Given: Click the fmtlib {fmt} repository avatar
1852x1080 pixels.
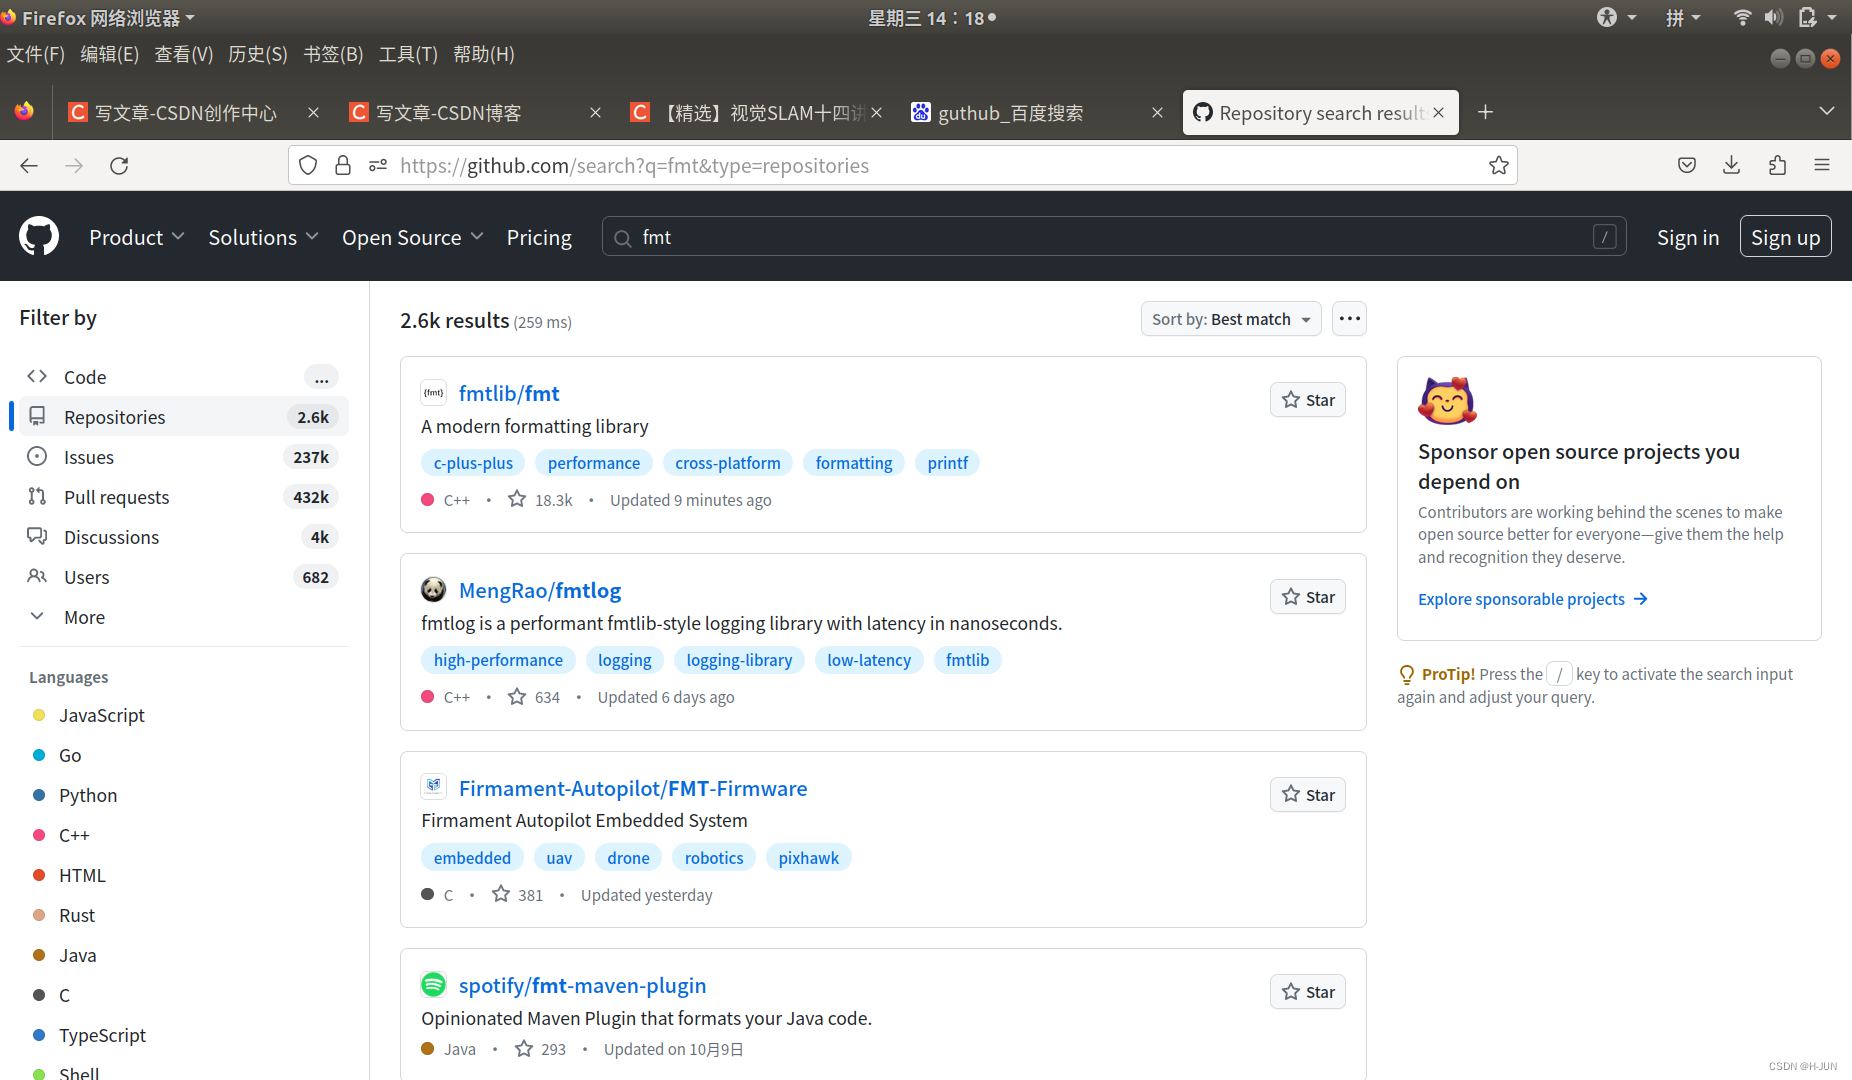Looking at the screenshot, I should pyautogui.click(x=433, y=392).
